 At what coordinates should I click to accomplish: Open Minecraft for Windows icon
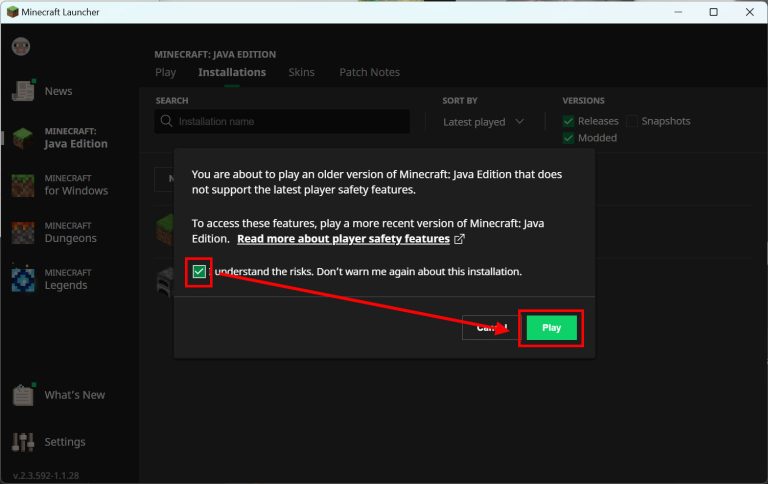point(23,185)
